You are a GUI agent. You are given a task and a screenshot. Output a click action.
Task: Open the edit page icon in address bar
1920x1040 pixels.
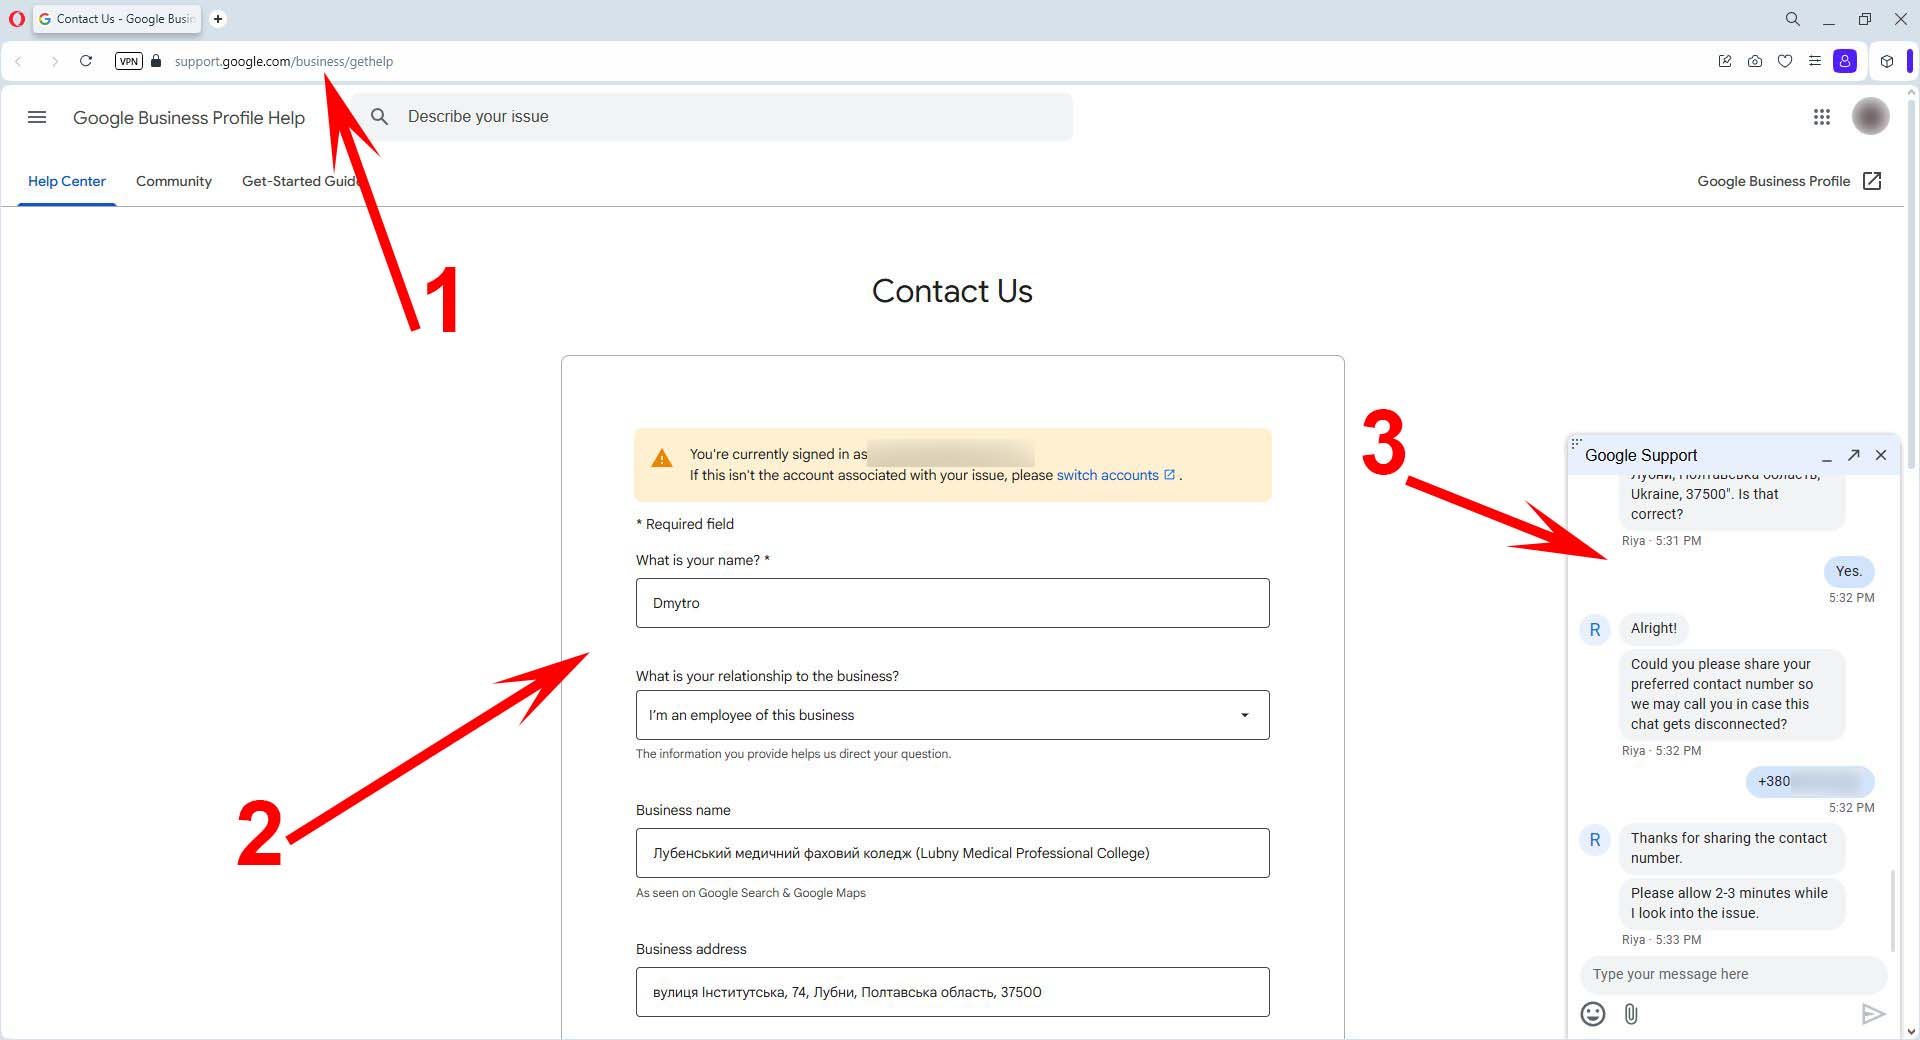1725,61
